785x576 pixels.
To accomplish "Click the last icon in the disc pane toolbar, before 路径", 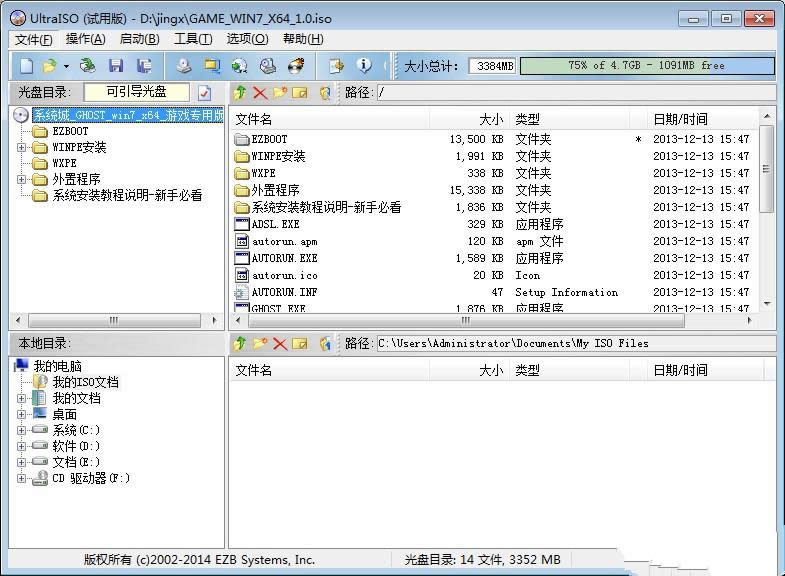I will pyautogui.click(x=325, y=93).
